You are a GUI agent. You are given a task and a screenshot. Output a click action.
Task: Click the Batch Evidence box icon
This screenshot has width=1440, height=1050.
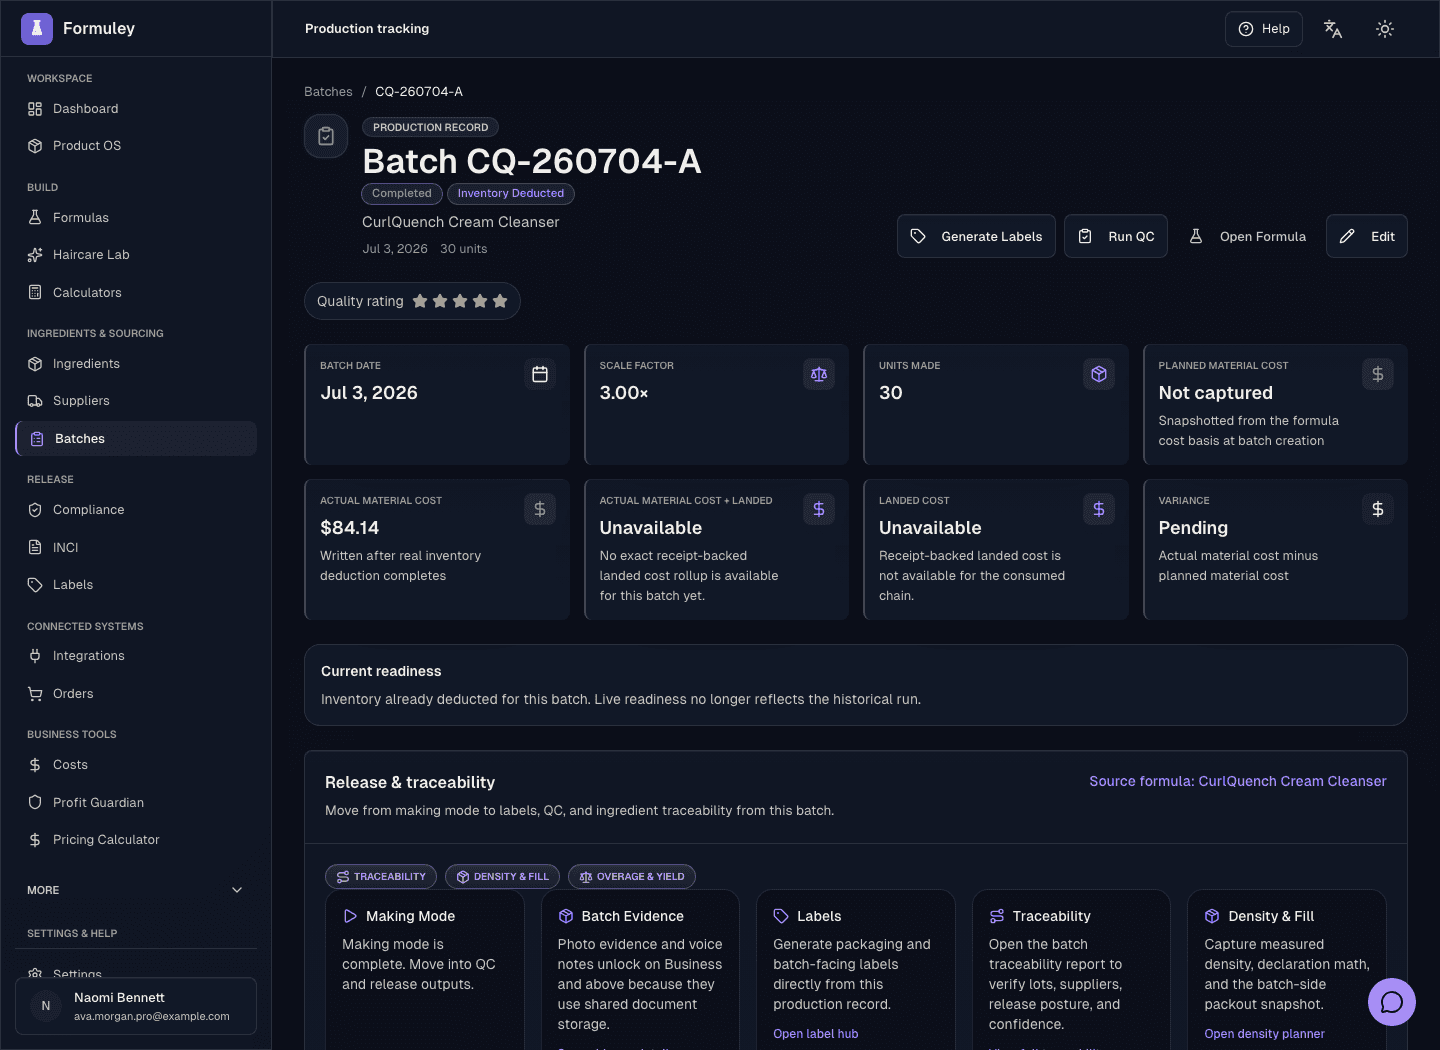pyautogui.click(x=566, y=916)
